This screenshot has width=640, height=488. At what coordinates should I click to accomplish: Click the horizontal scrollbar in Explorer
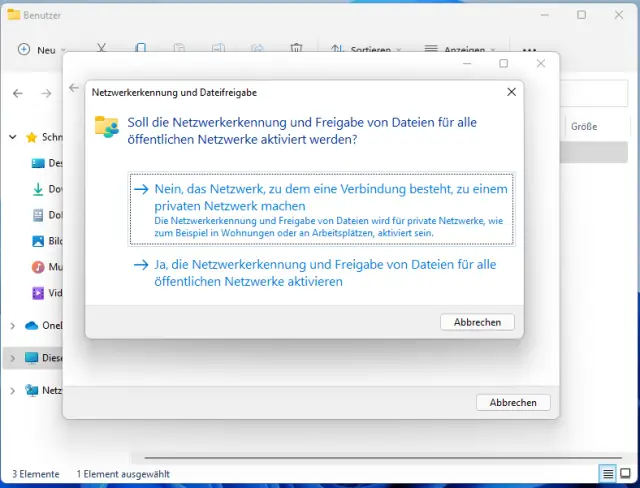click(x=383, y=458)
